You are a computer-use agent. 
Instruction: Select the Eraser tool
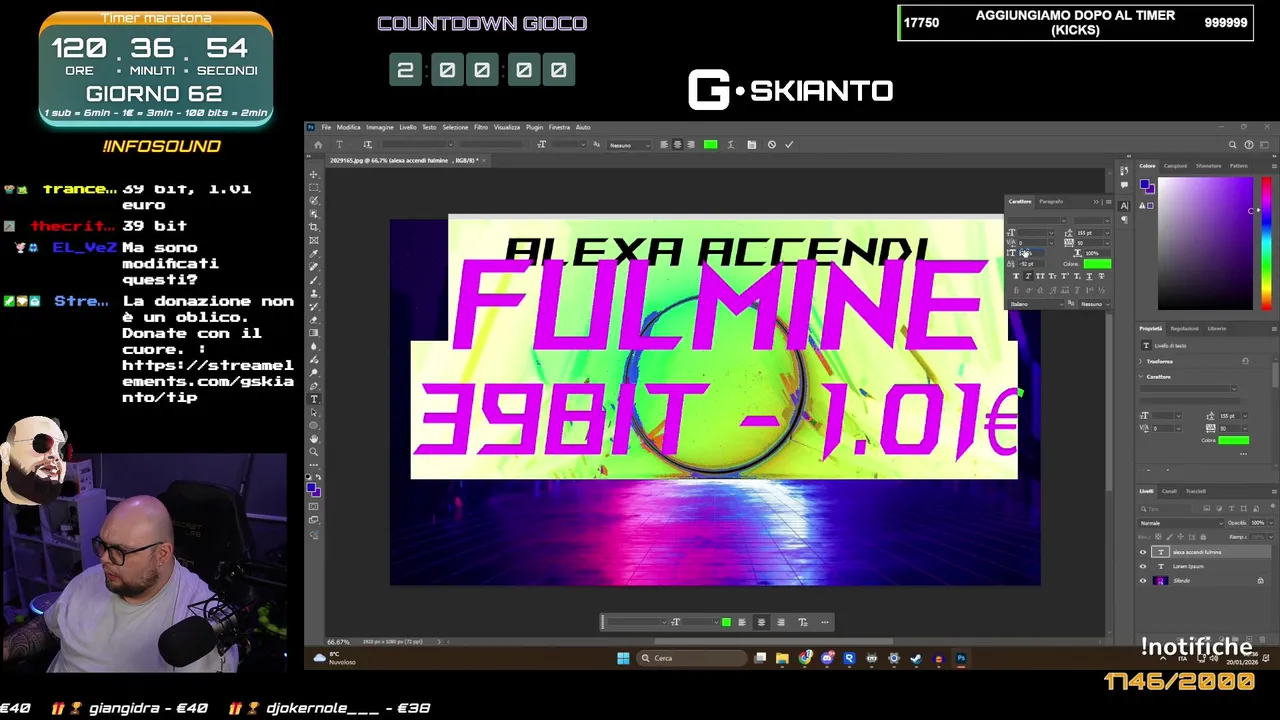(x=313, y=320)
